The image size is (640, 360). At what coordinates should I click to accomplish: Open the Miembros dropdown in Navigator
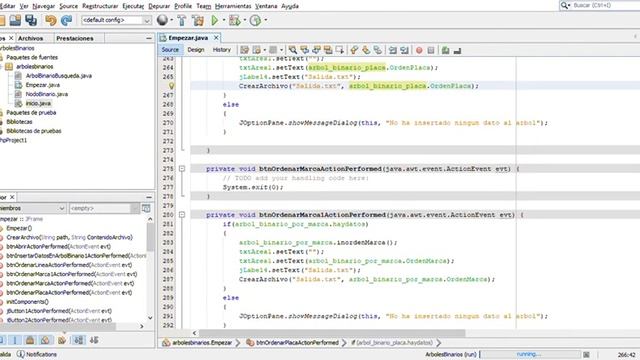33,208
